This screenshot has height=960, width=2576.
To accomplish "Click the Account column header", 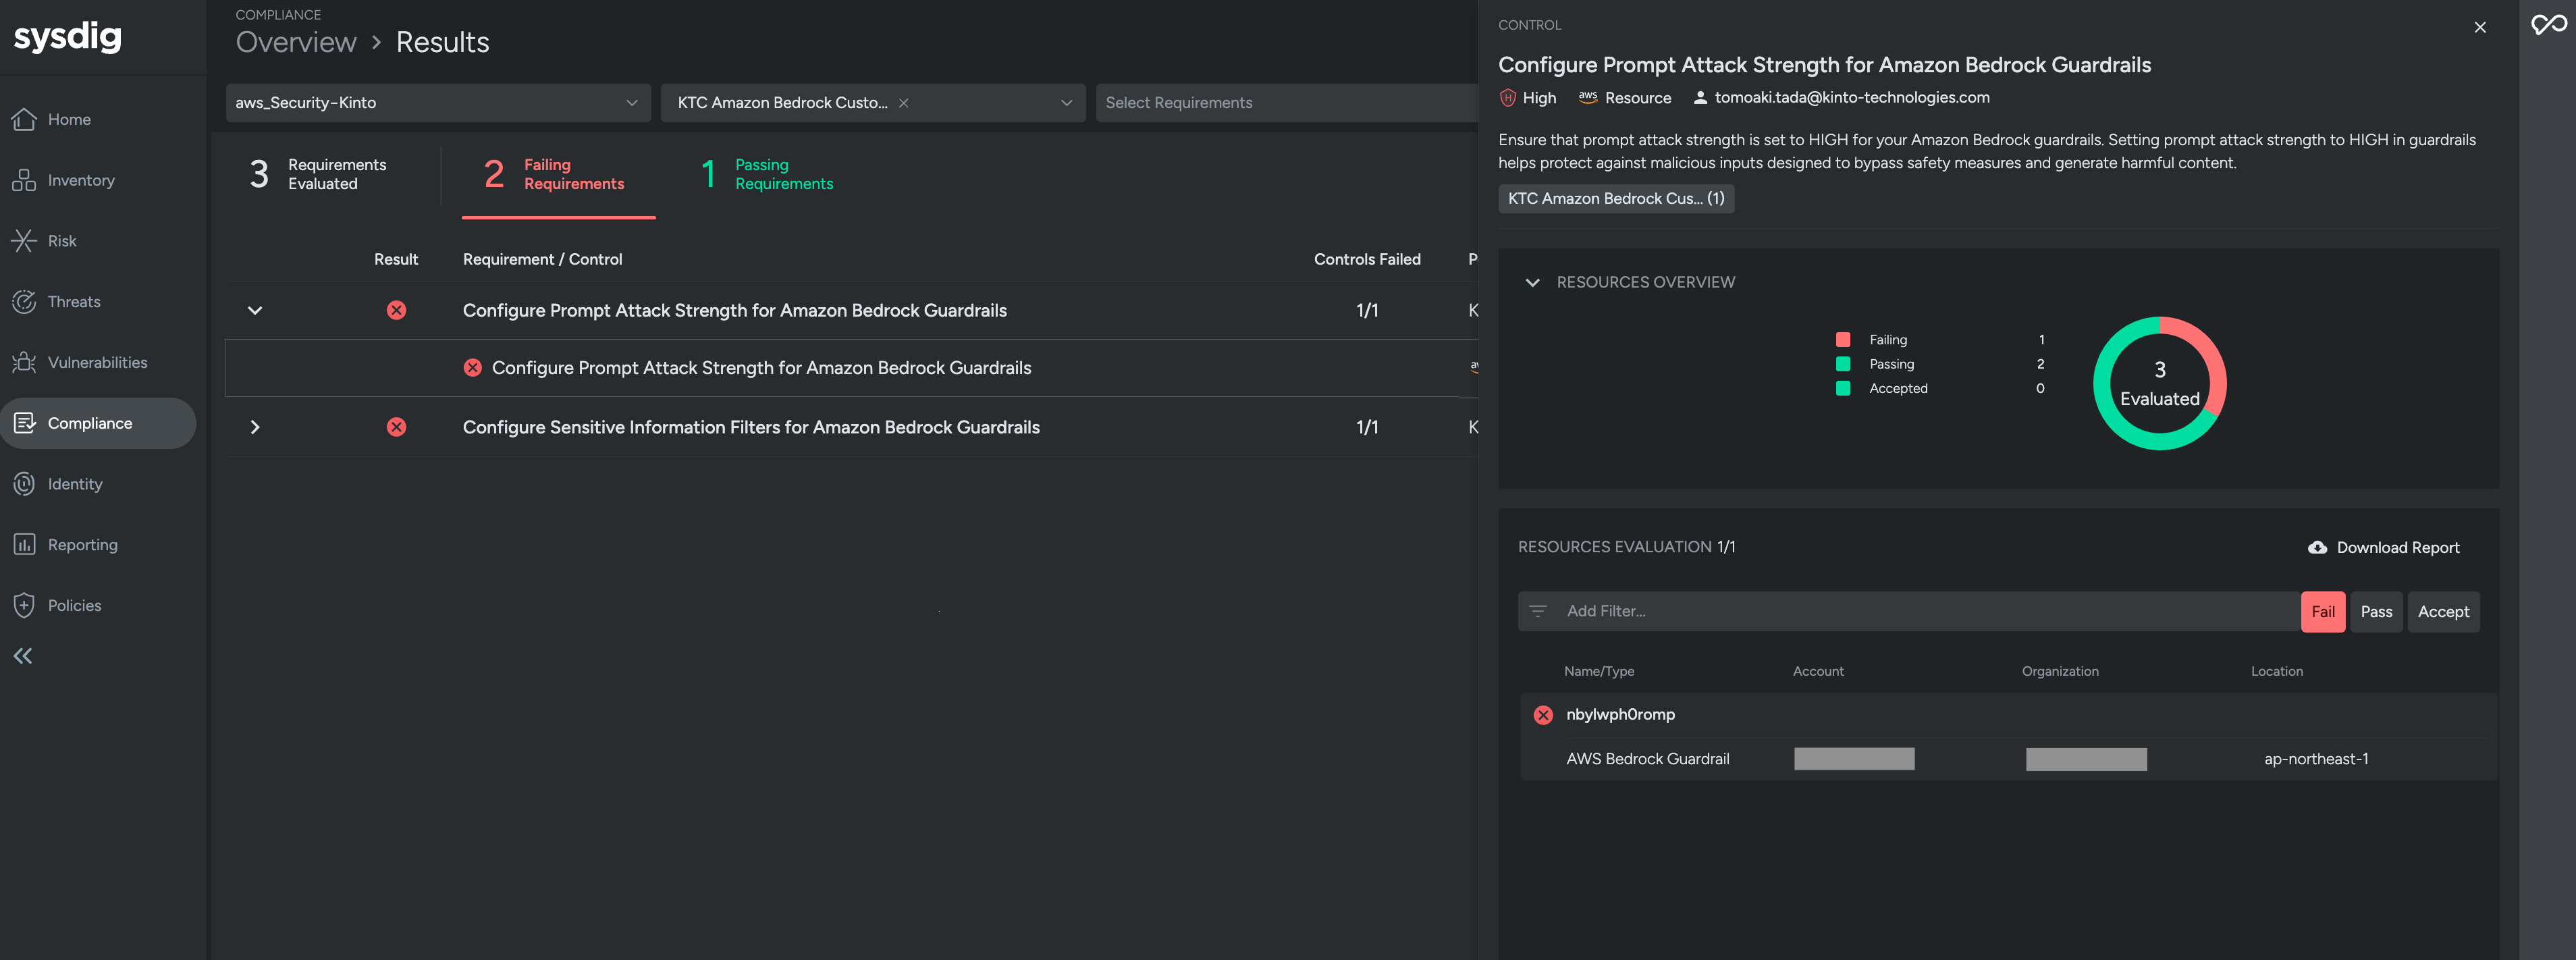I will 1818,671.
